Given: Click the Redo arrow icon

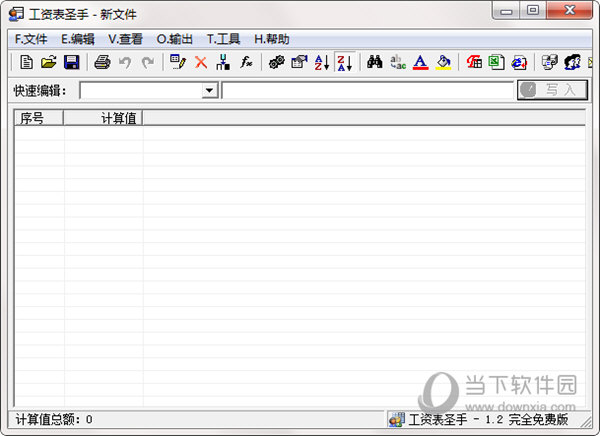Looking at the screenshot, I should point(148,62).
